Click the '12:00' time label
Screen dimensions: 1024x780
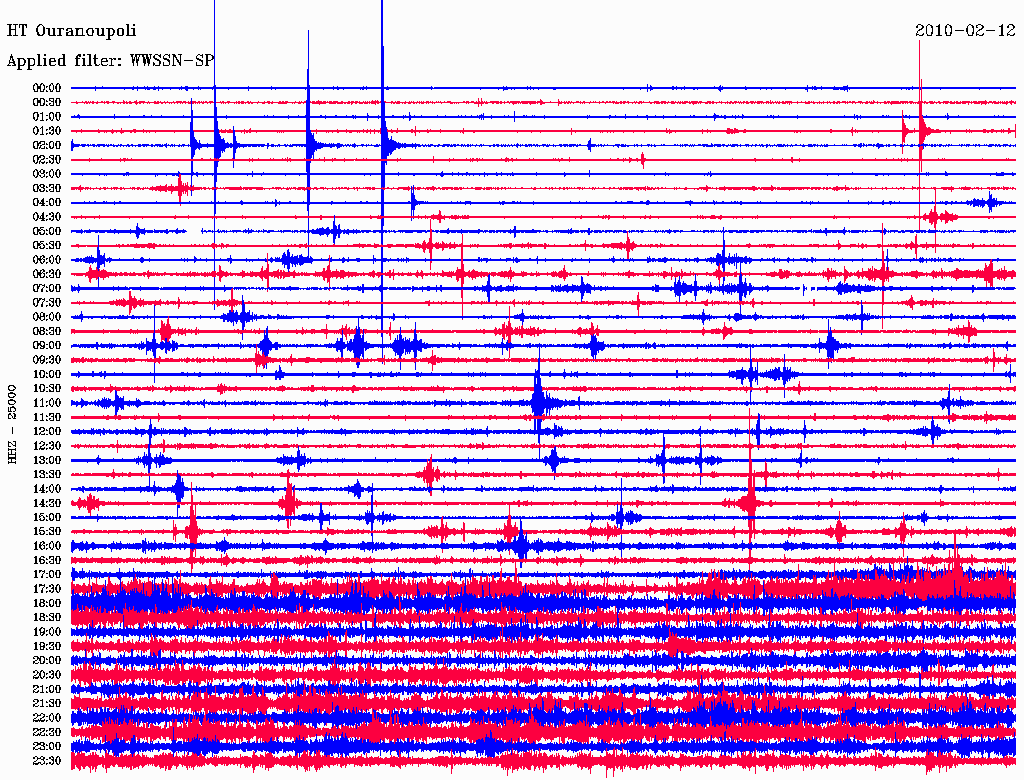pyautogui.click(x=46, y=431)
